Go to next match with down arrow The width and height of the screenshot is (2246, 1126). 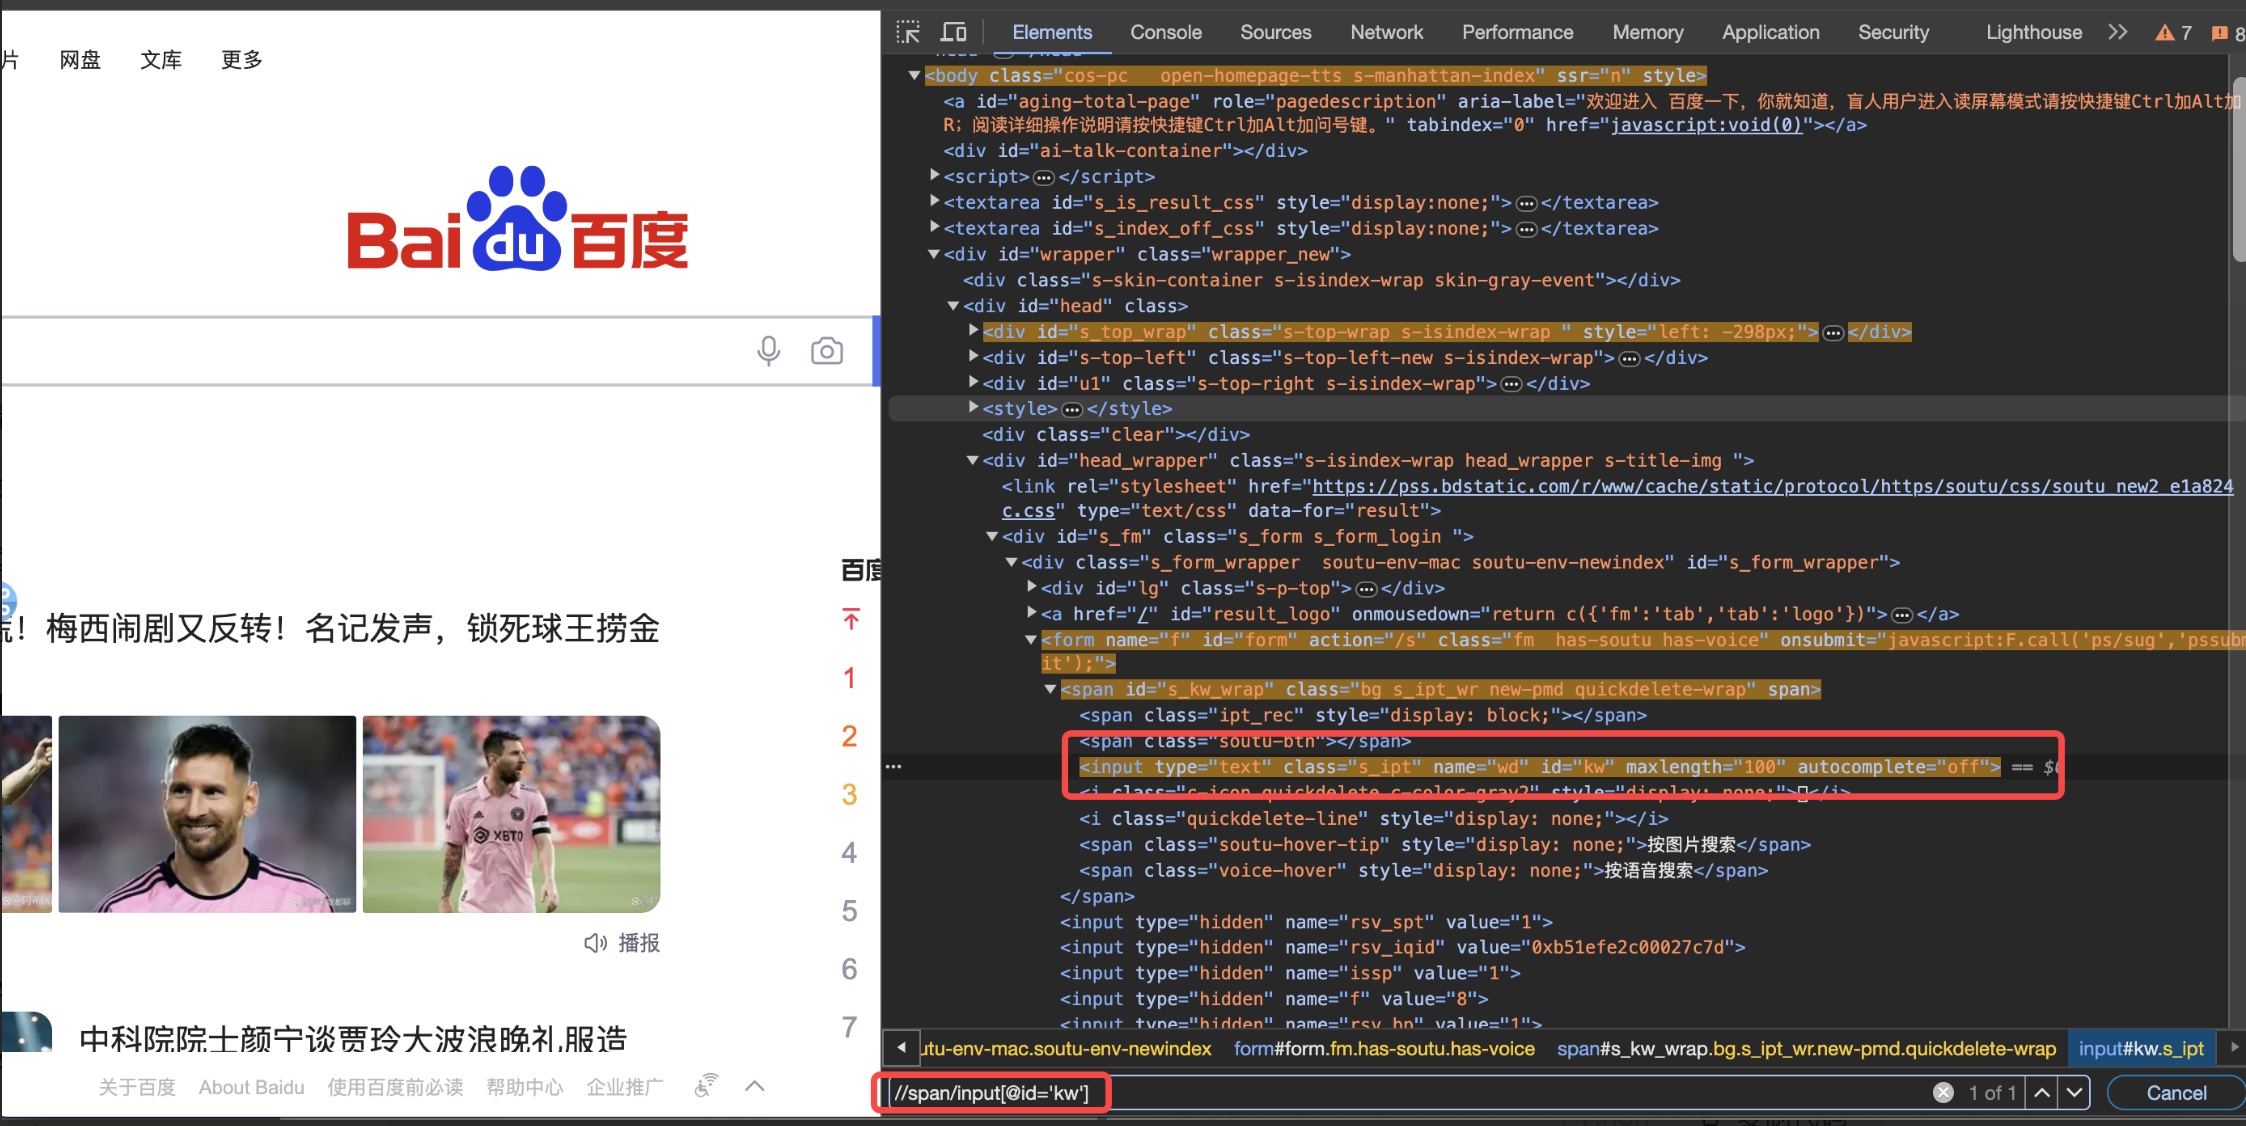[x=2074, y=1092]
